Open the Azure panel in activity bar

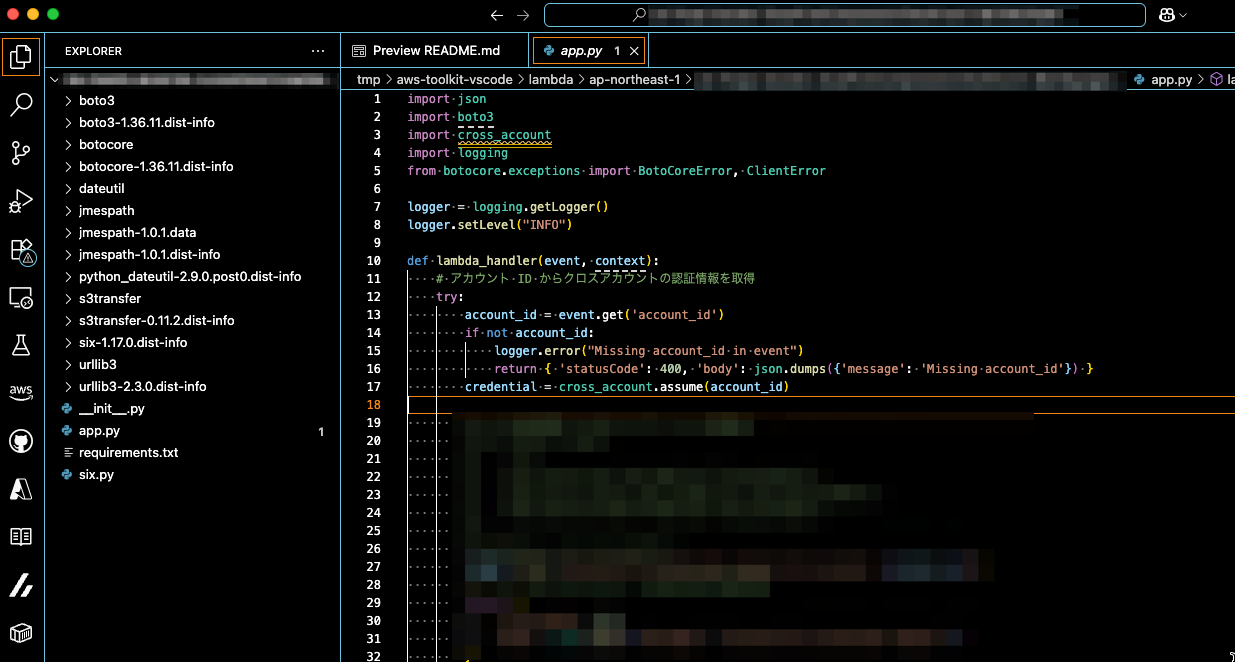(x=21, y=489)
